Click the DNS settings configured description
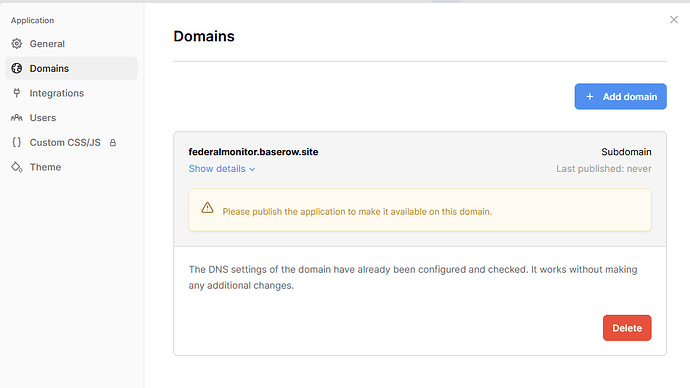The width and height of the screenshot is (690, 388). tap(413, 277)
